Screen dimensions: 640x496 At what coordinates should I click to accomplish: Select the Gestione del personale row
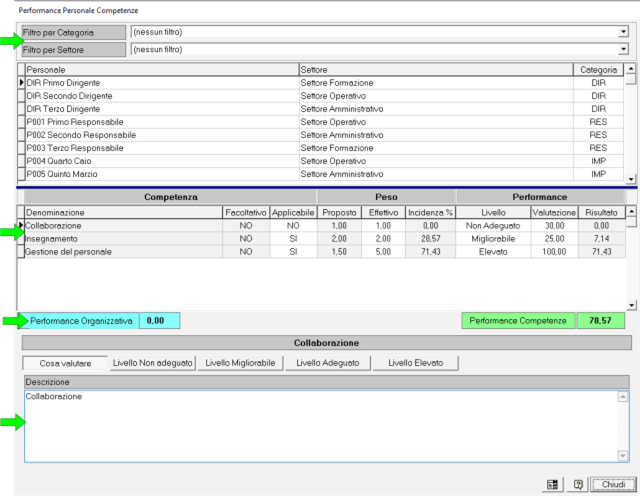(x=120, y=252)
